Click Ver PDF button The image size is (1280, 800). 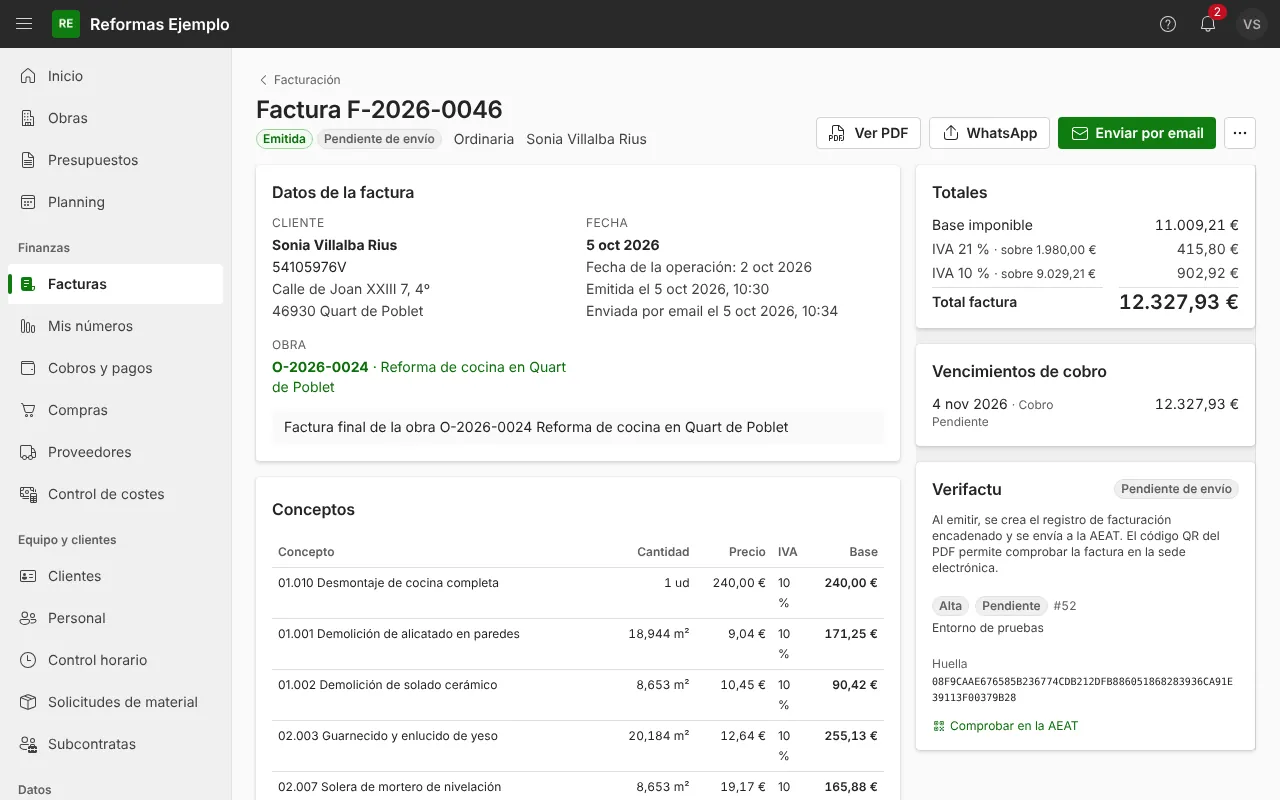click(x=868, y=133)
